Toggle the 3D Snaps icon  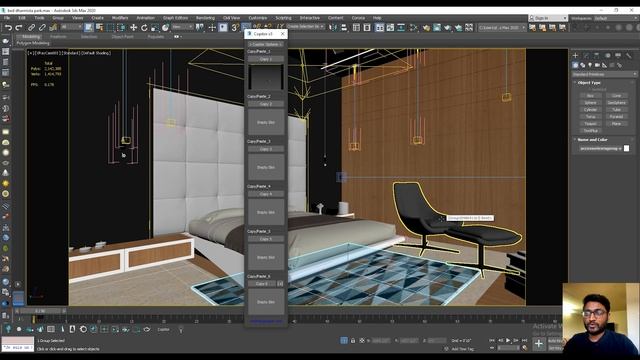coord(235,27)
